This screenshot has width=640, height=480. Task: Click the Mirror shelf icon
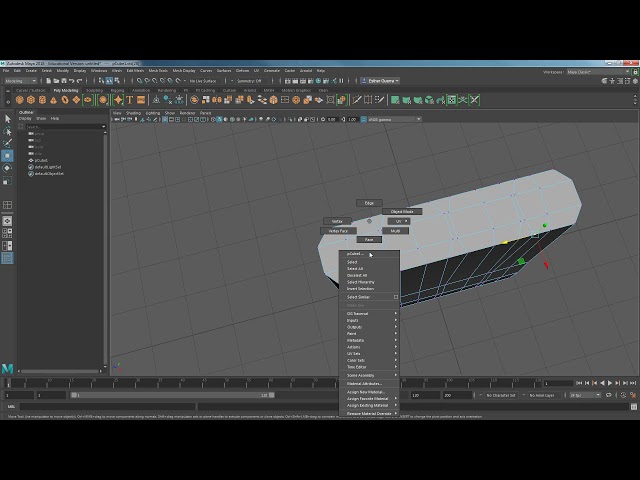click(x=217, y=100)
